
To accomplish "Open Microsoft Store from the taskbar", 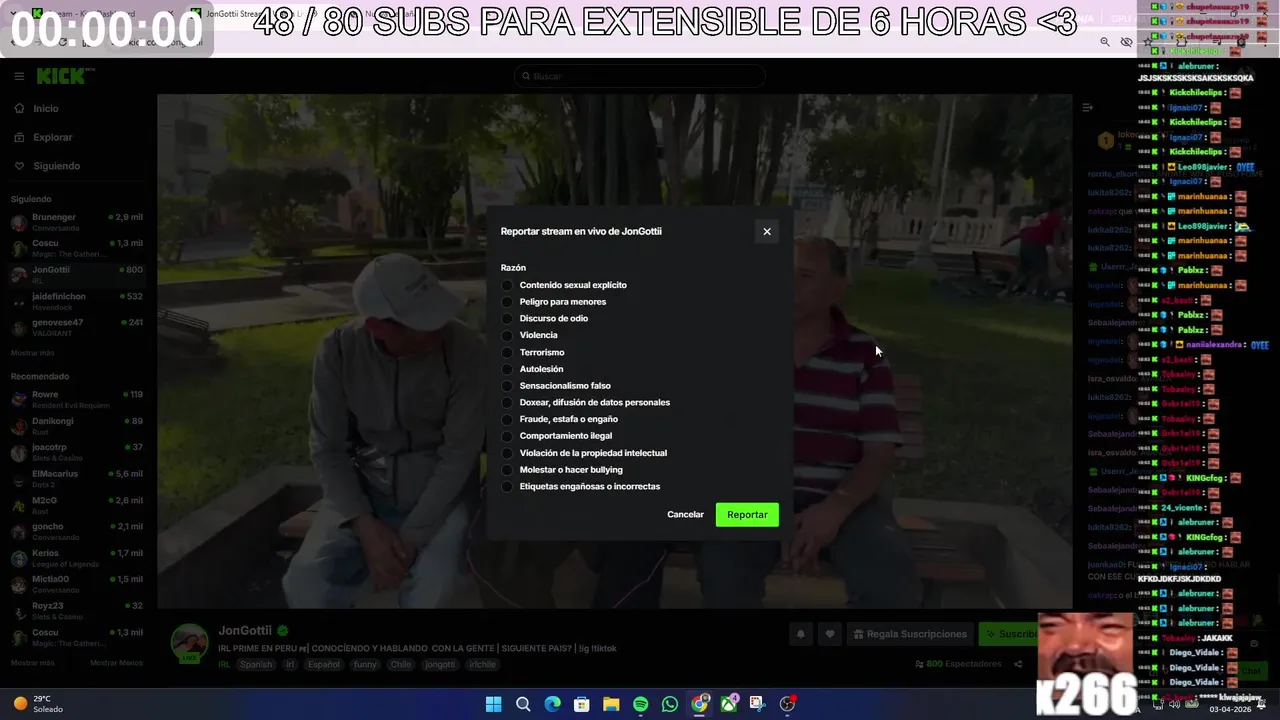I will pos(582,704).
